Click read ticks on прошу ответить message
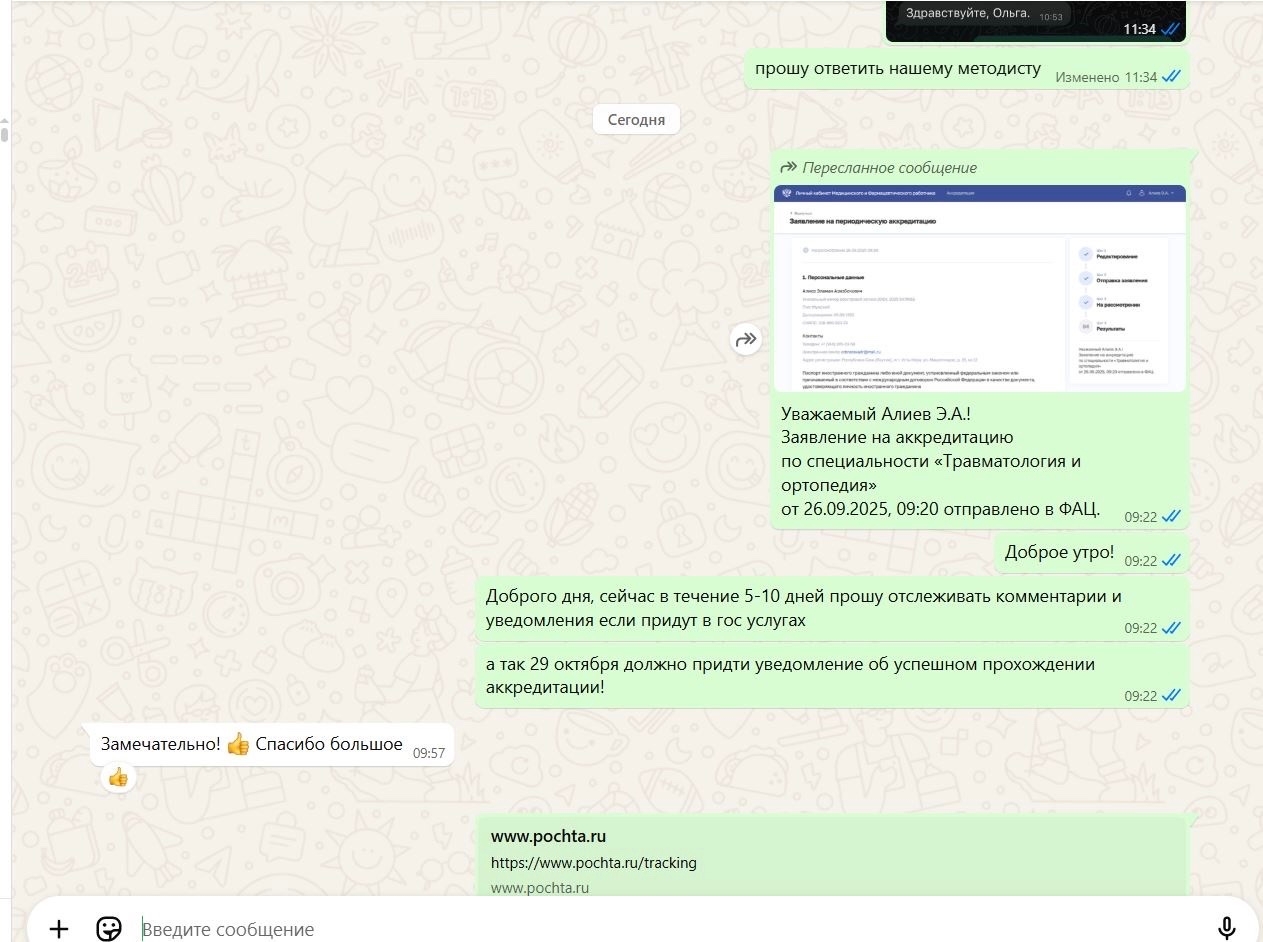The width and height of the screenshot is (1263, 942). click(1171, 77)
